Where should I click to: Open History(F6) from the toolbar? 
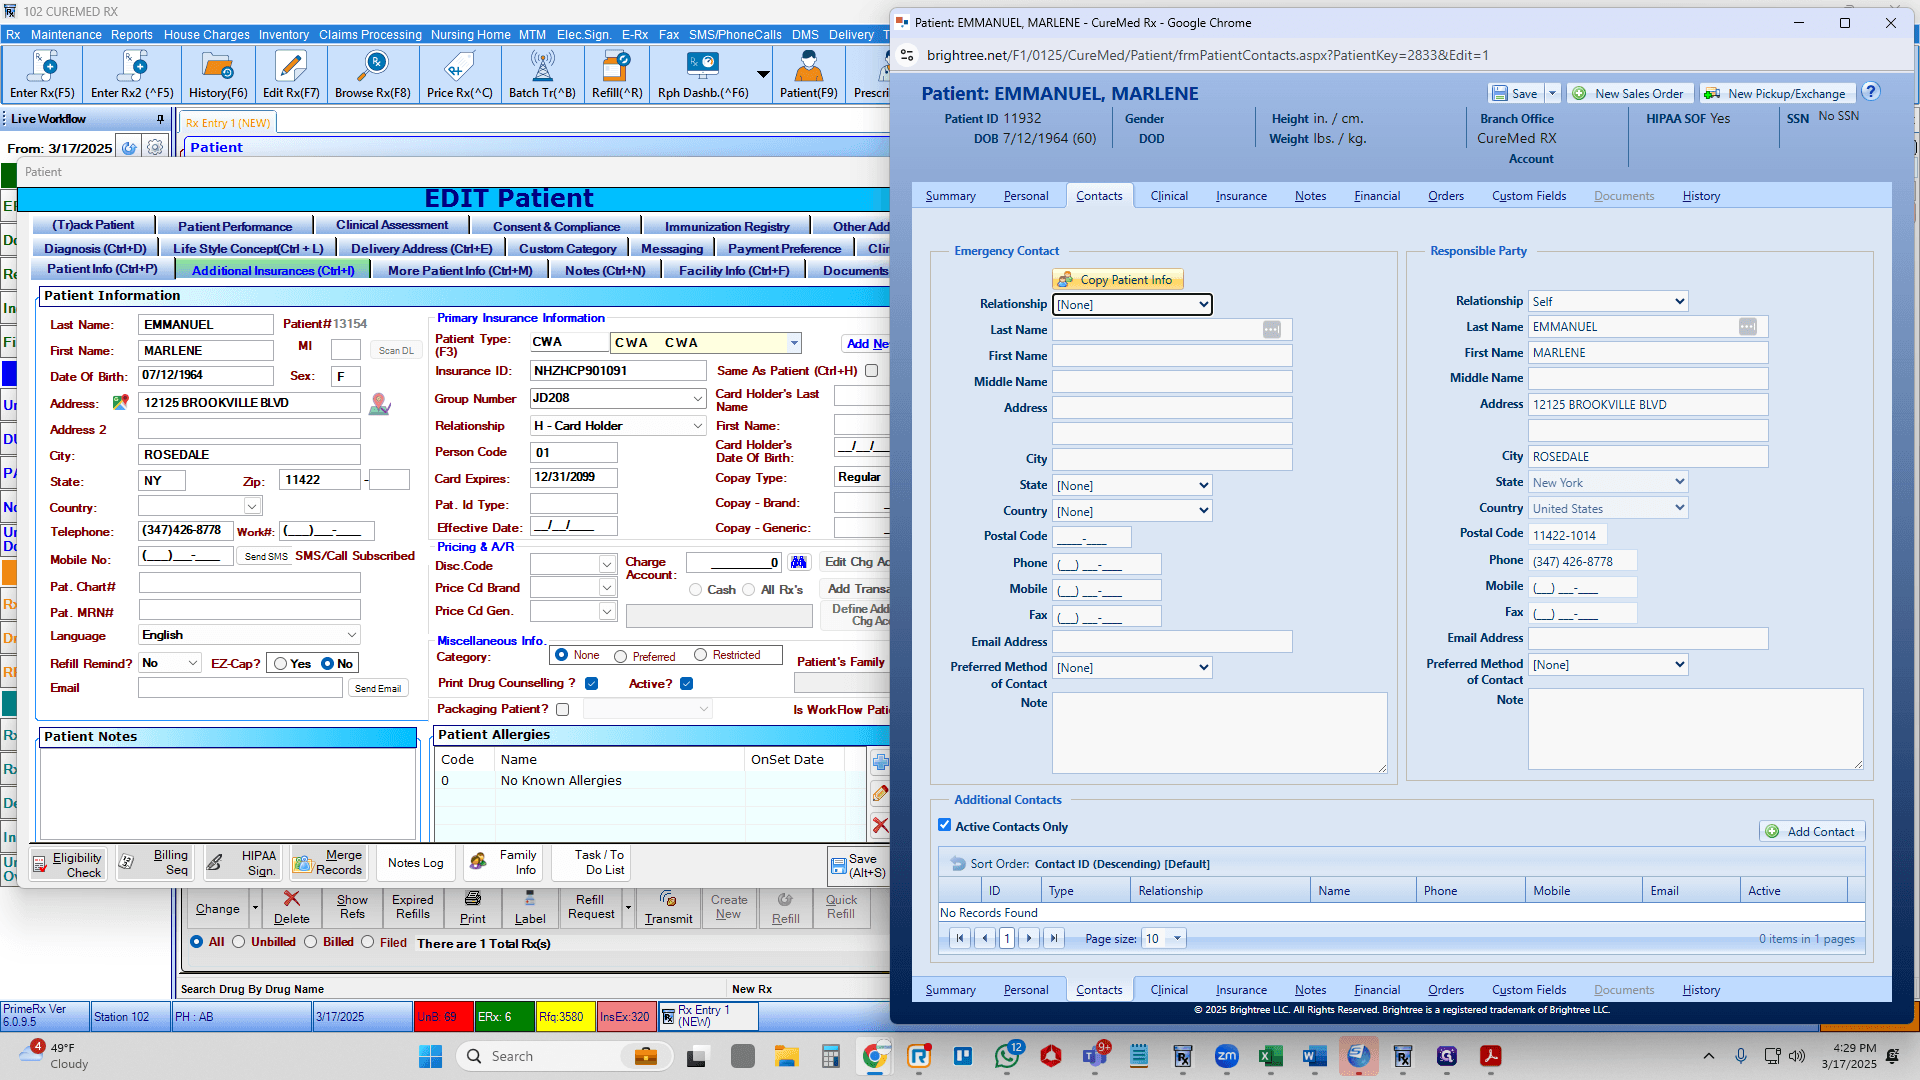tap(218, 75)
